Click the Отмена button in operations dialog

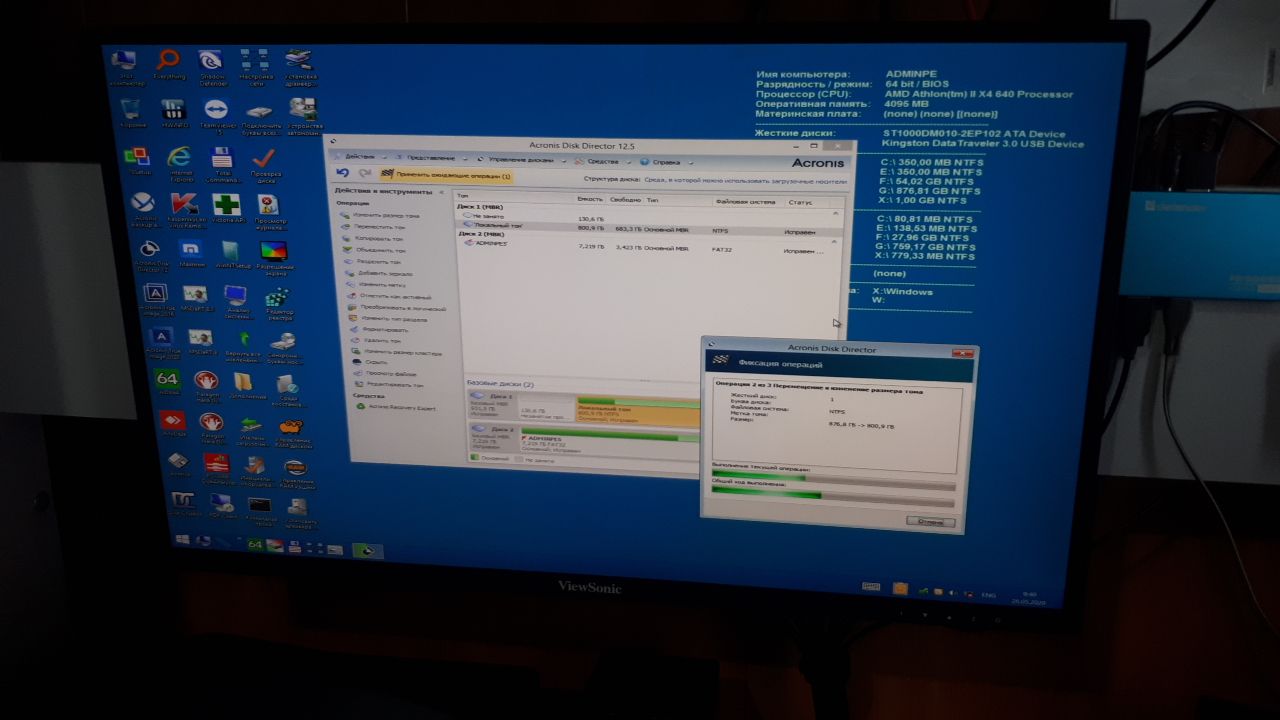click(929, 522)
